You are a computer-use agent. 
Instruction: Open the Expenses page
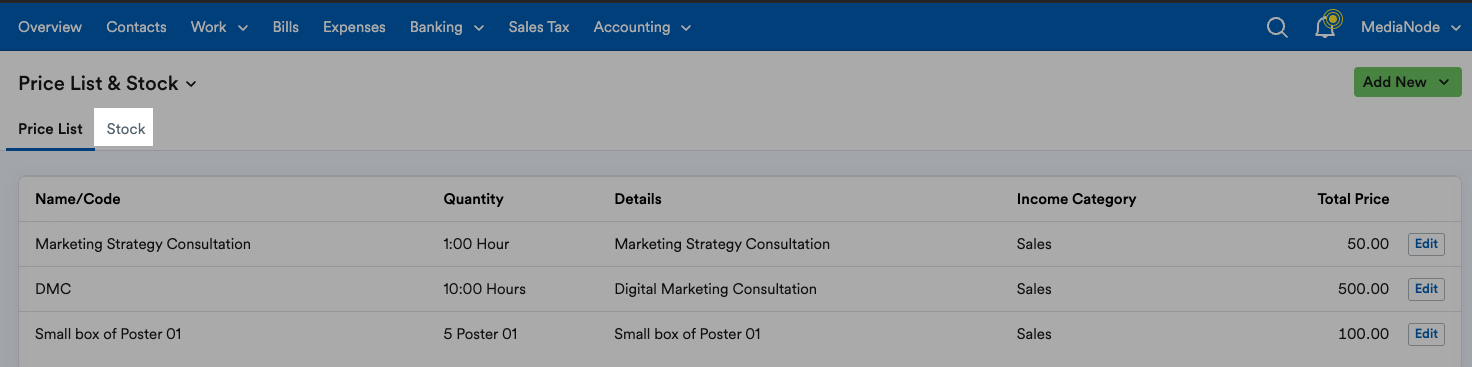click(x=354, y=27)
